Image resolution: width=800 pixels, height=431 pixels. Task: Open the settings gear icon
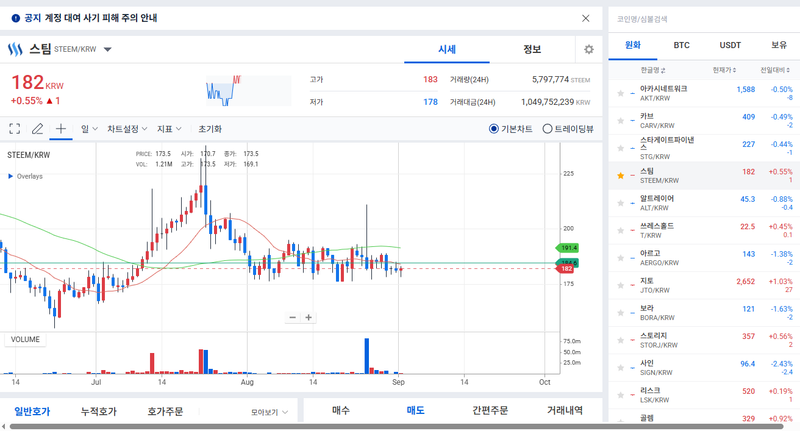pos(589,49)
